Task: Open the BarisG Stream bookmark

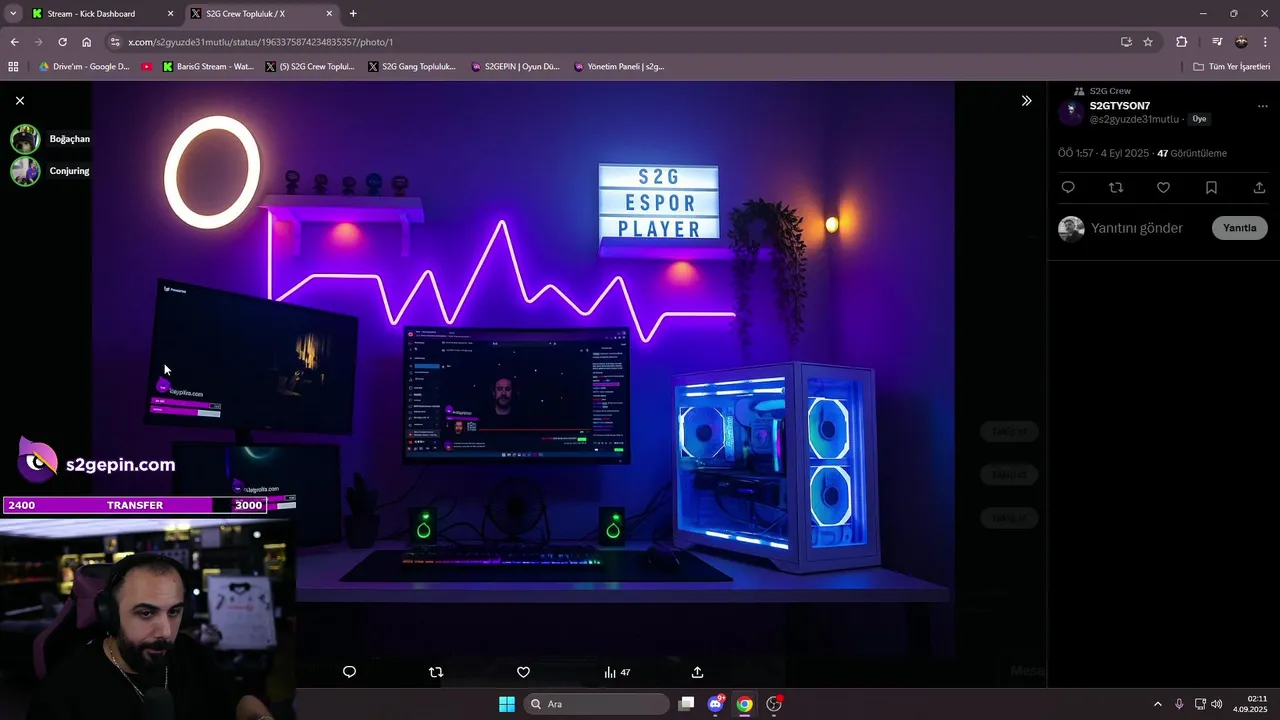Action: [x=207, y=67]
